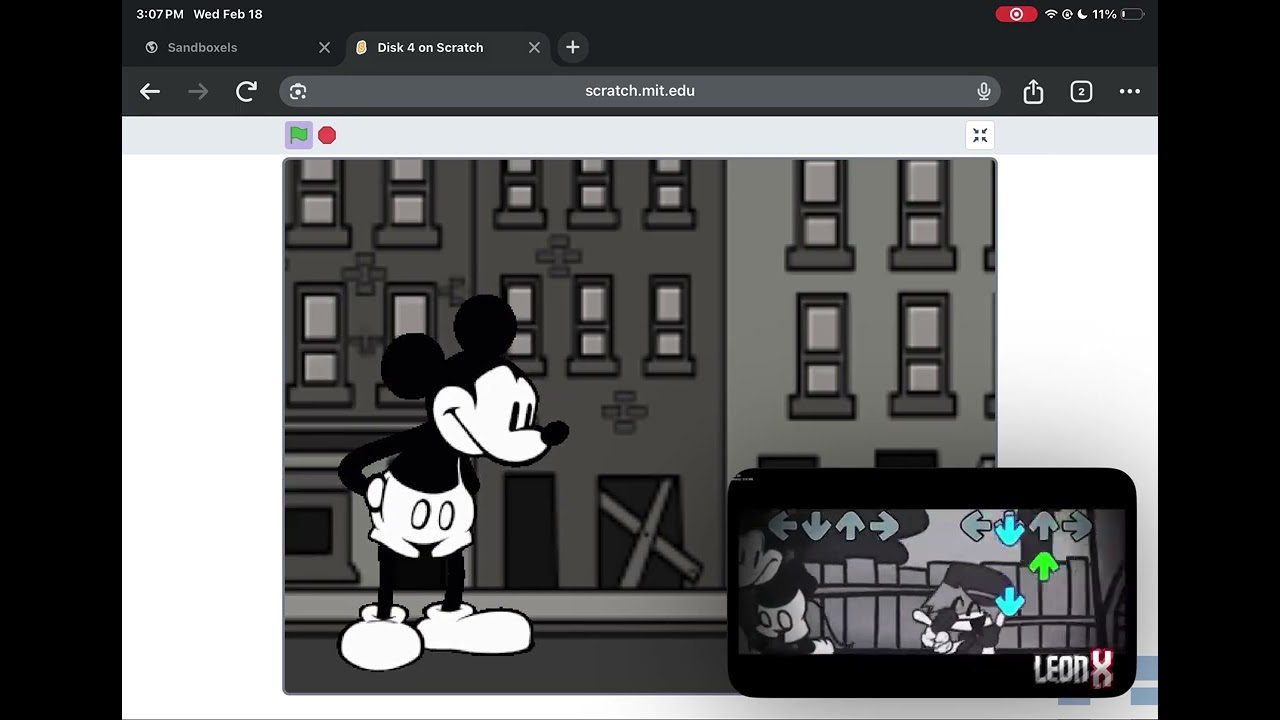1280x720 pixels.
Task: Exit full screen mode on the stage
Action: (980, 135)
